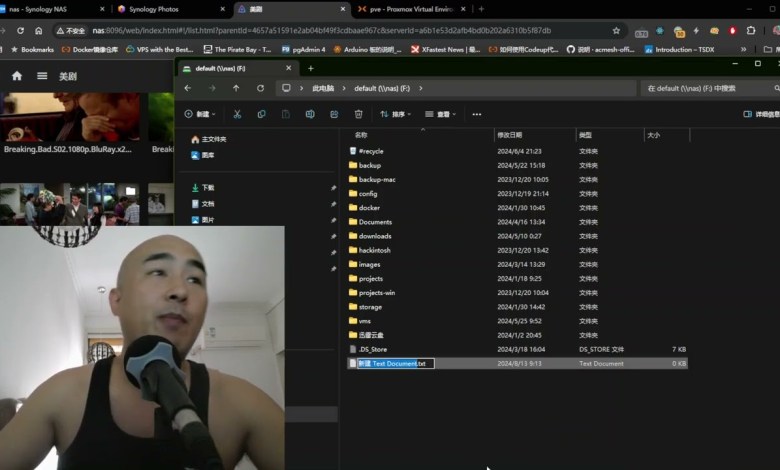Open the hamburger menu next to 美剧
This screenshot has height=470, width=780.
(x=42, y=76)
